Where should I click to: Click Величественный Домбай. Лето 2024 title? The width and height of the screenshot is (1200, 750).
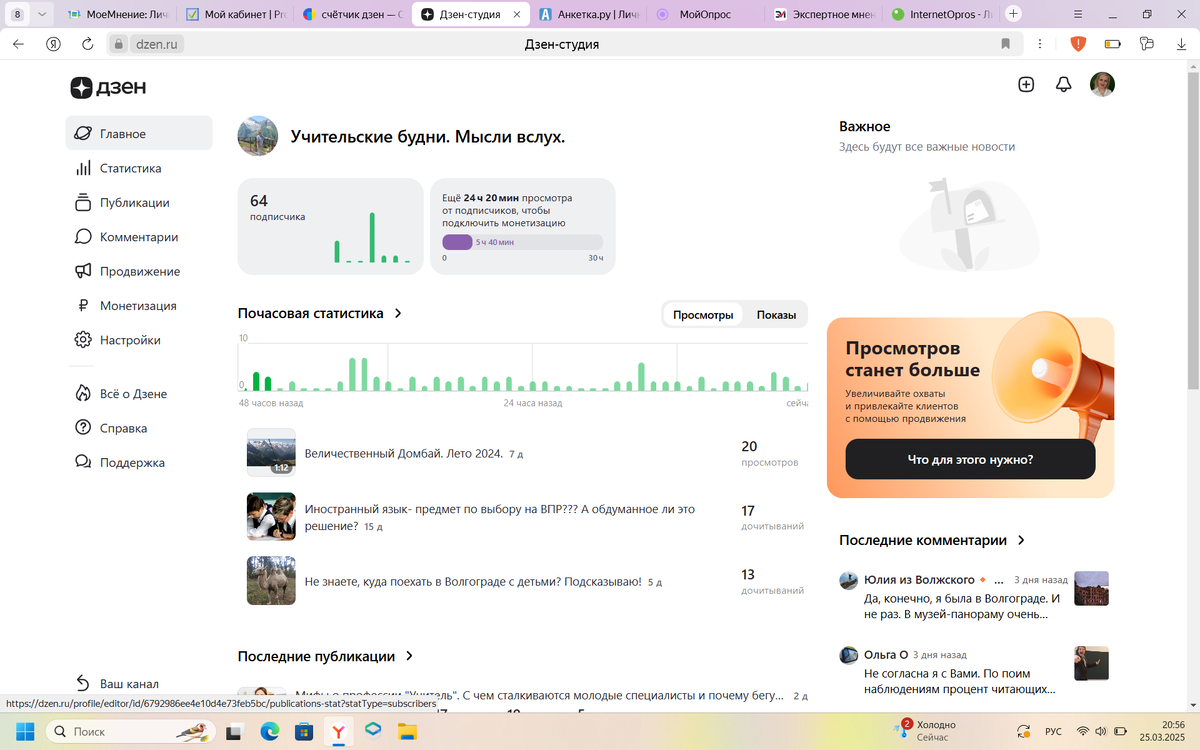[403, 453]
